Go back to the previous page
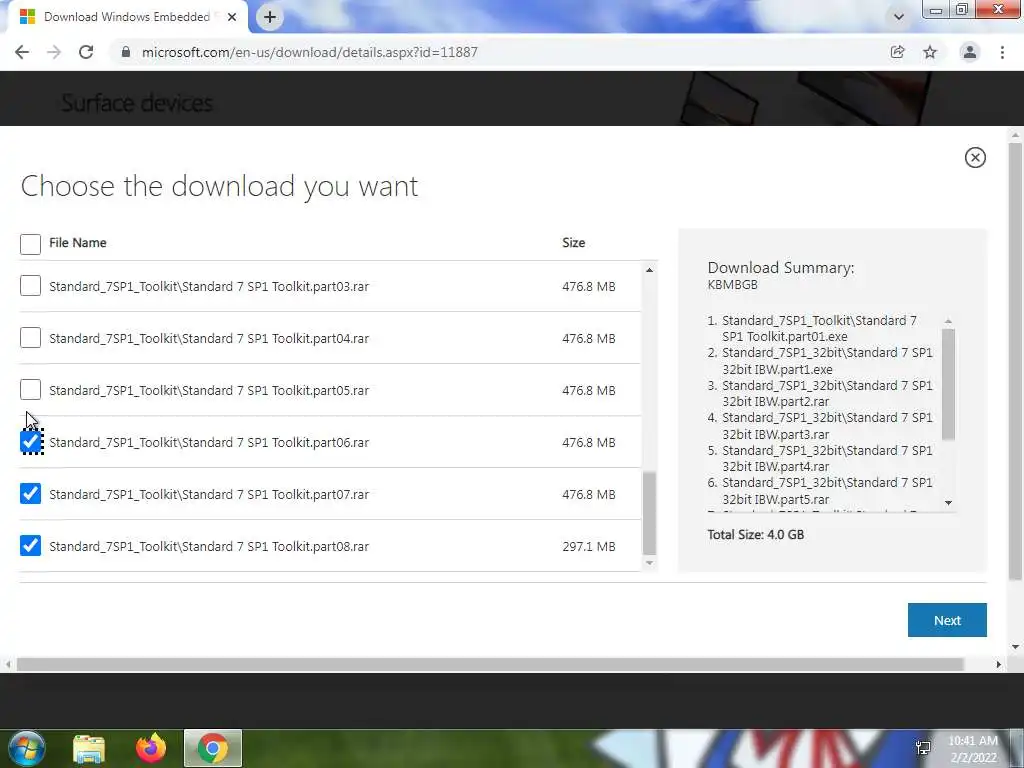The image size is (1024, 768). pyautogui.click(x=22, y=52)
